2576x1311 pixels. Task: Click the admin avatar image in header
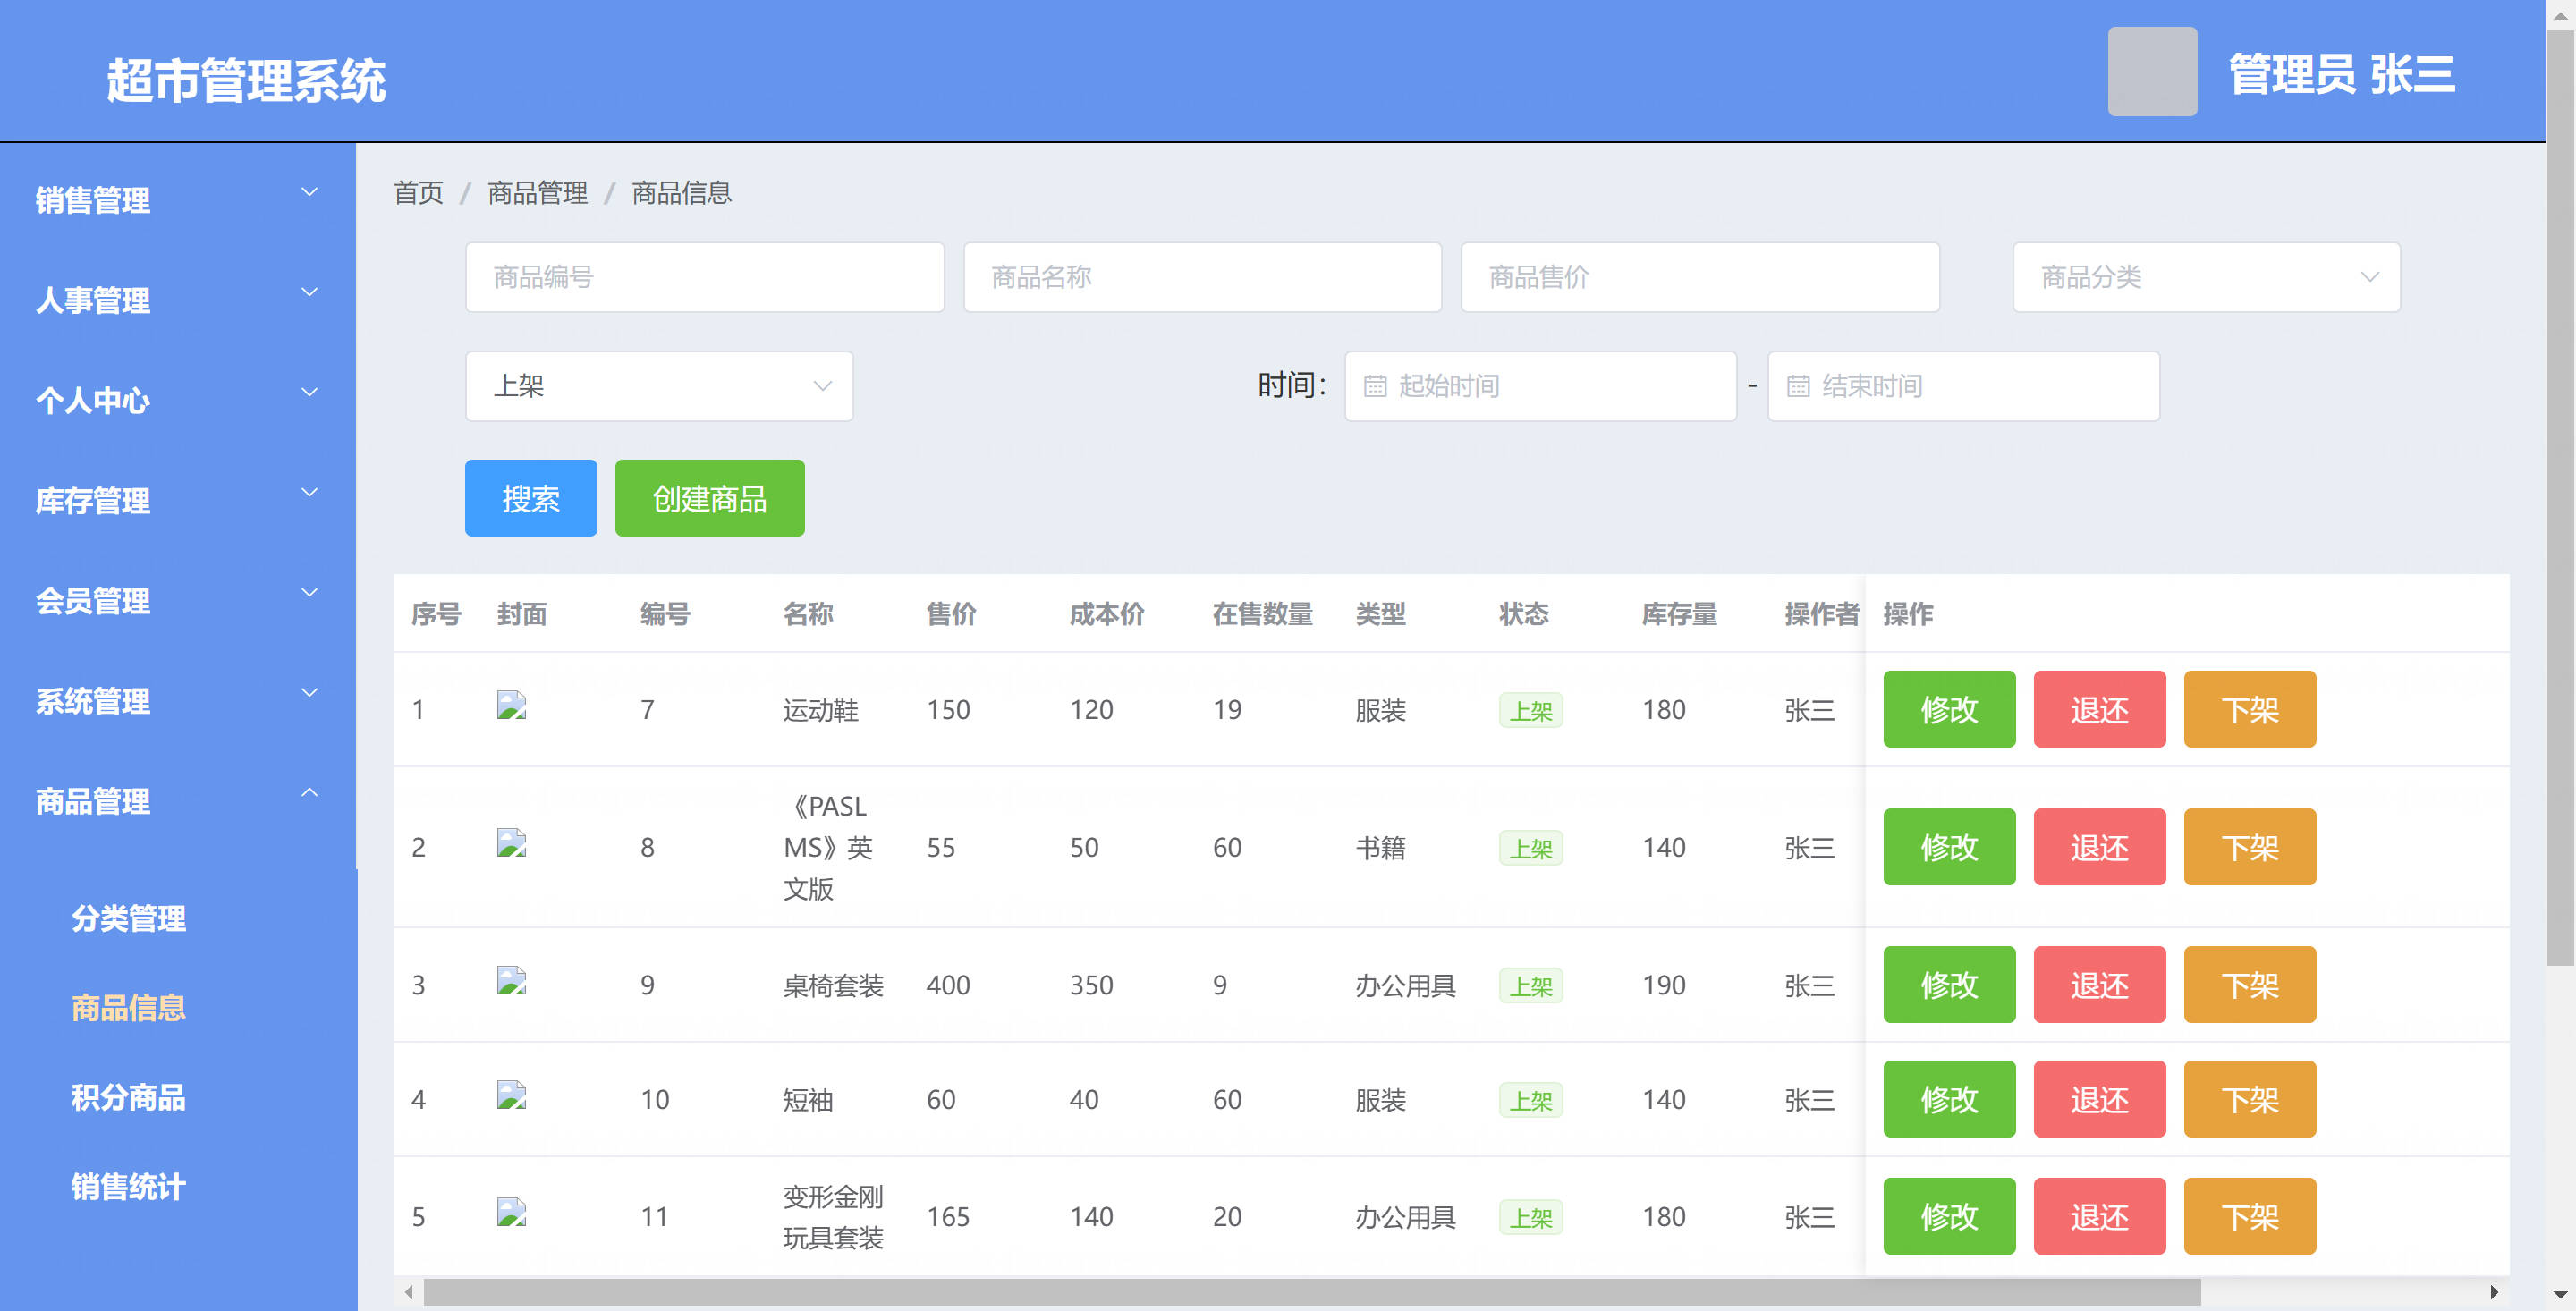pyautogui.click(x=2151, y=72)
